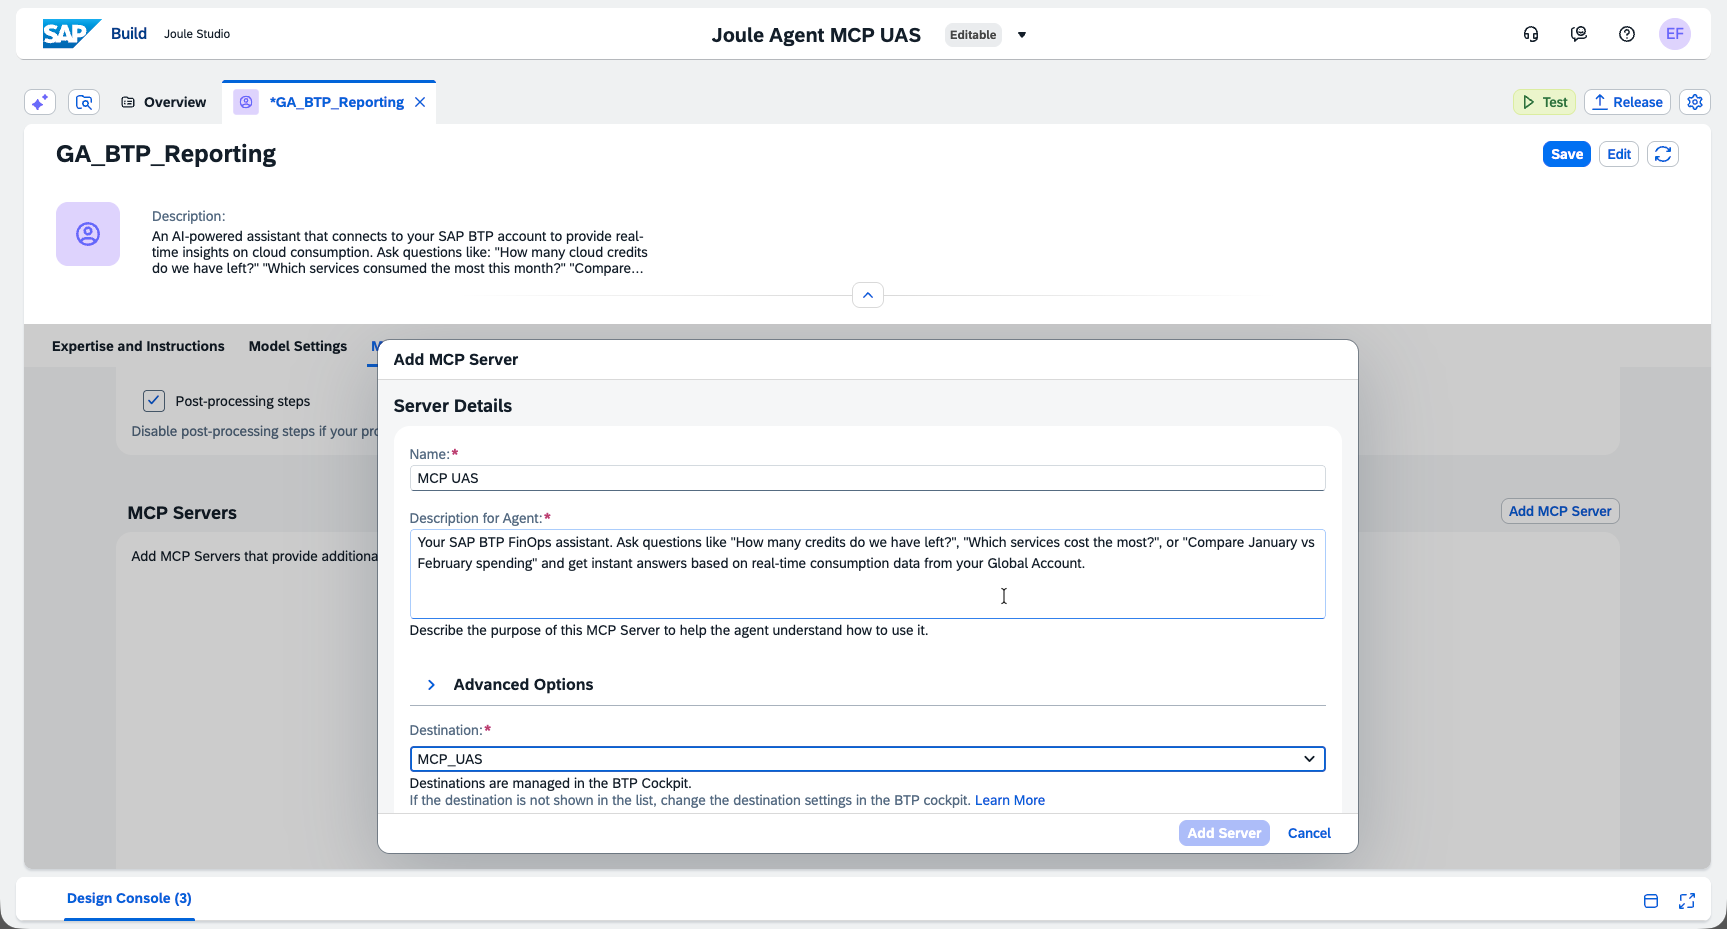This screenshot has height=929, width=1727.
Task: Open the EF user avatar
Action: [x=1675, y=34]
